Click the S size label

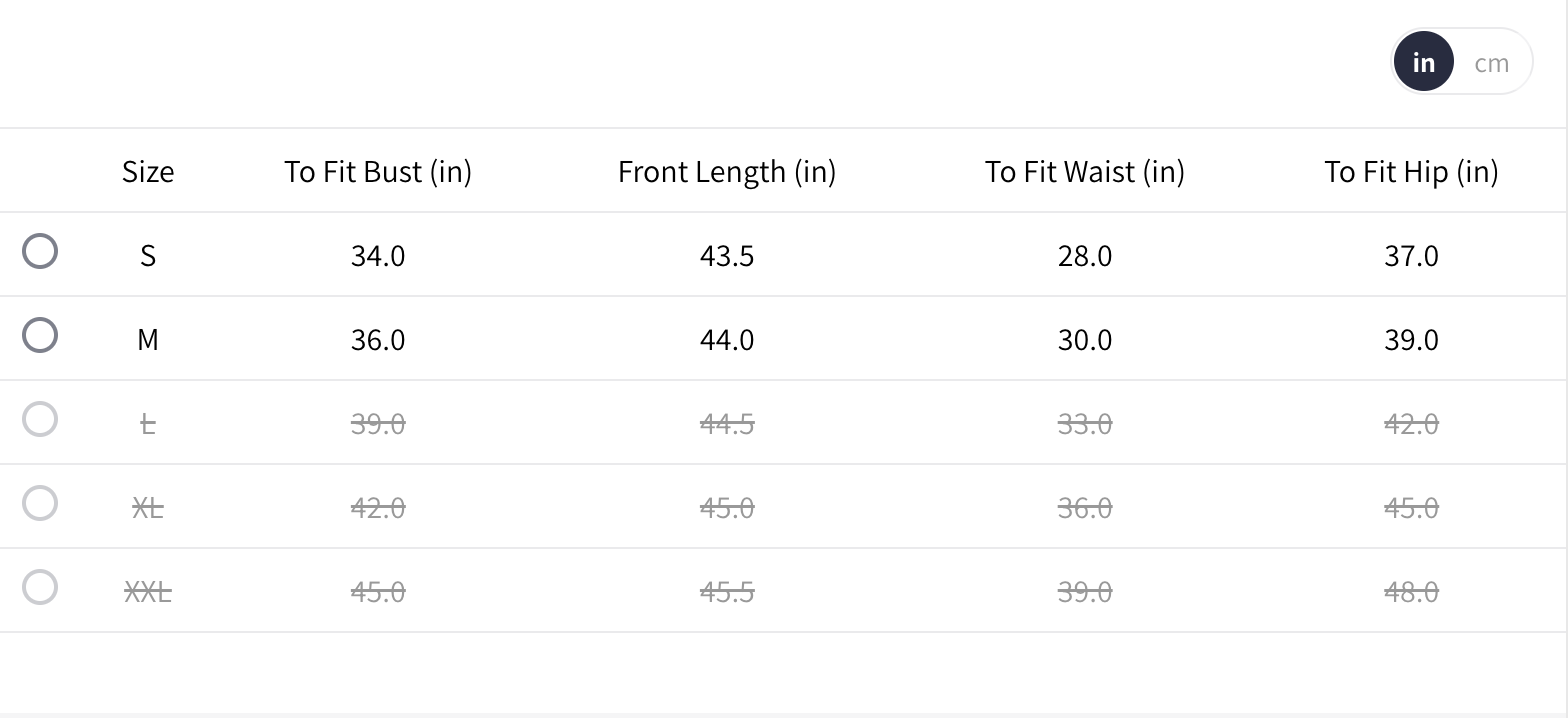(148, 256)
